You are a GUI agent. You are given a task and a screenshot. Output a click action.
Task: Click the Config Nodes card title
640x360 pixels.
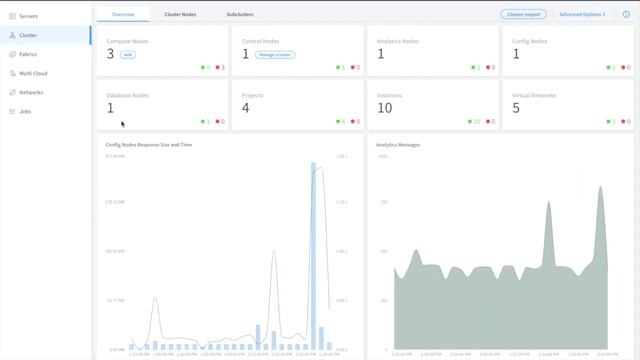coord(529,41)
